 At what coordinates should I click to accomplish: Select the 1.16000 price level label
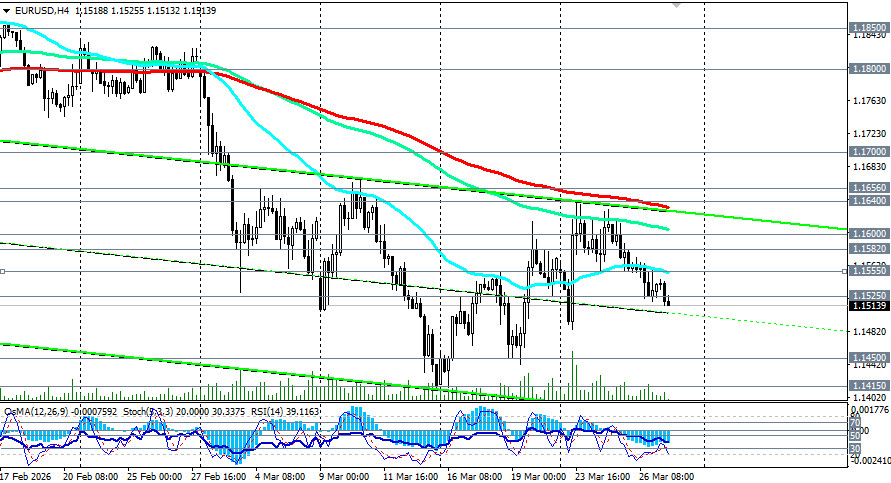(x=867, y=234)
